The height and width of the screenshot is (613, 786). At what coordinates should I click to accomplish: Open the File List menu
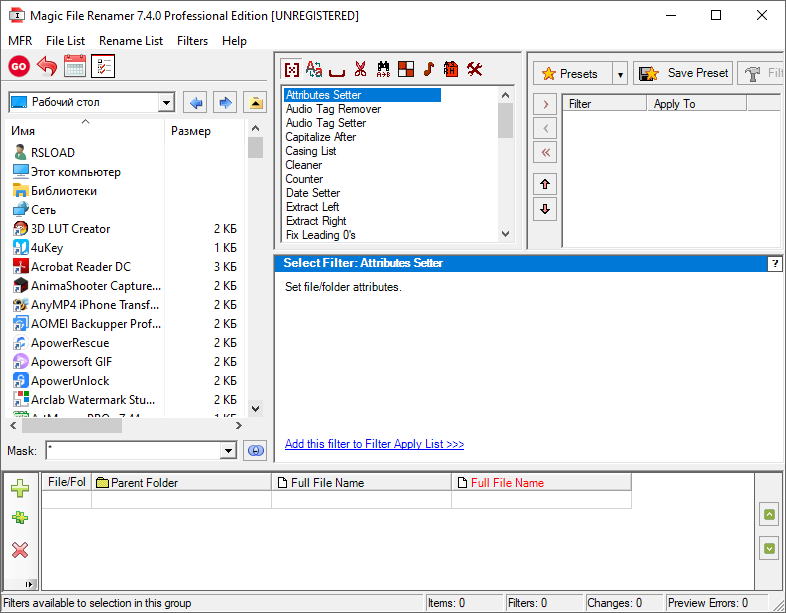coord(65,41)
